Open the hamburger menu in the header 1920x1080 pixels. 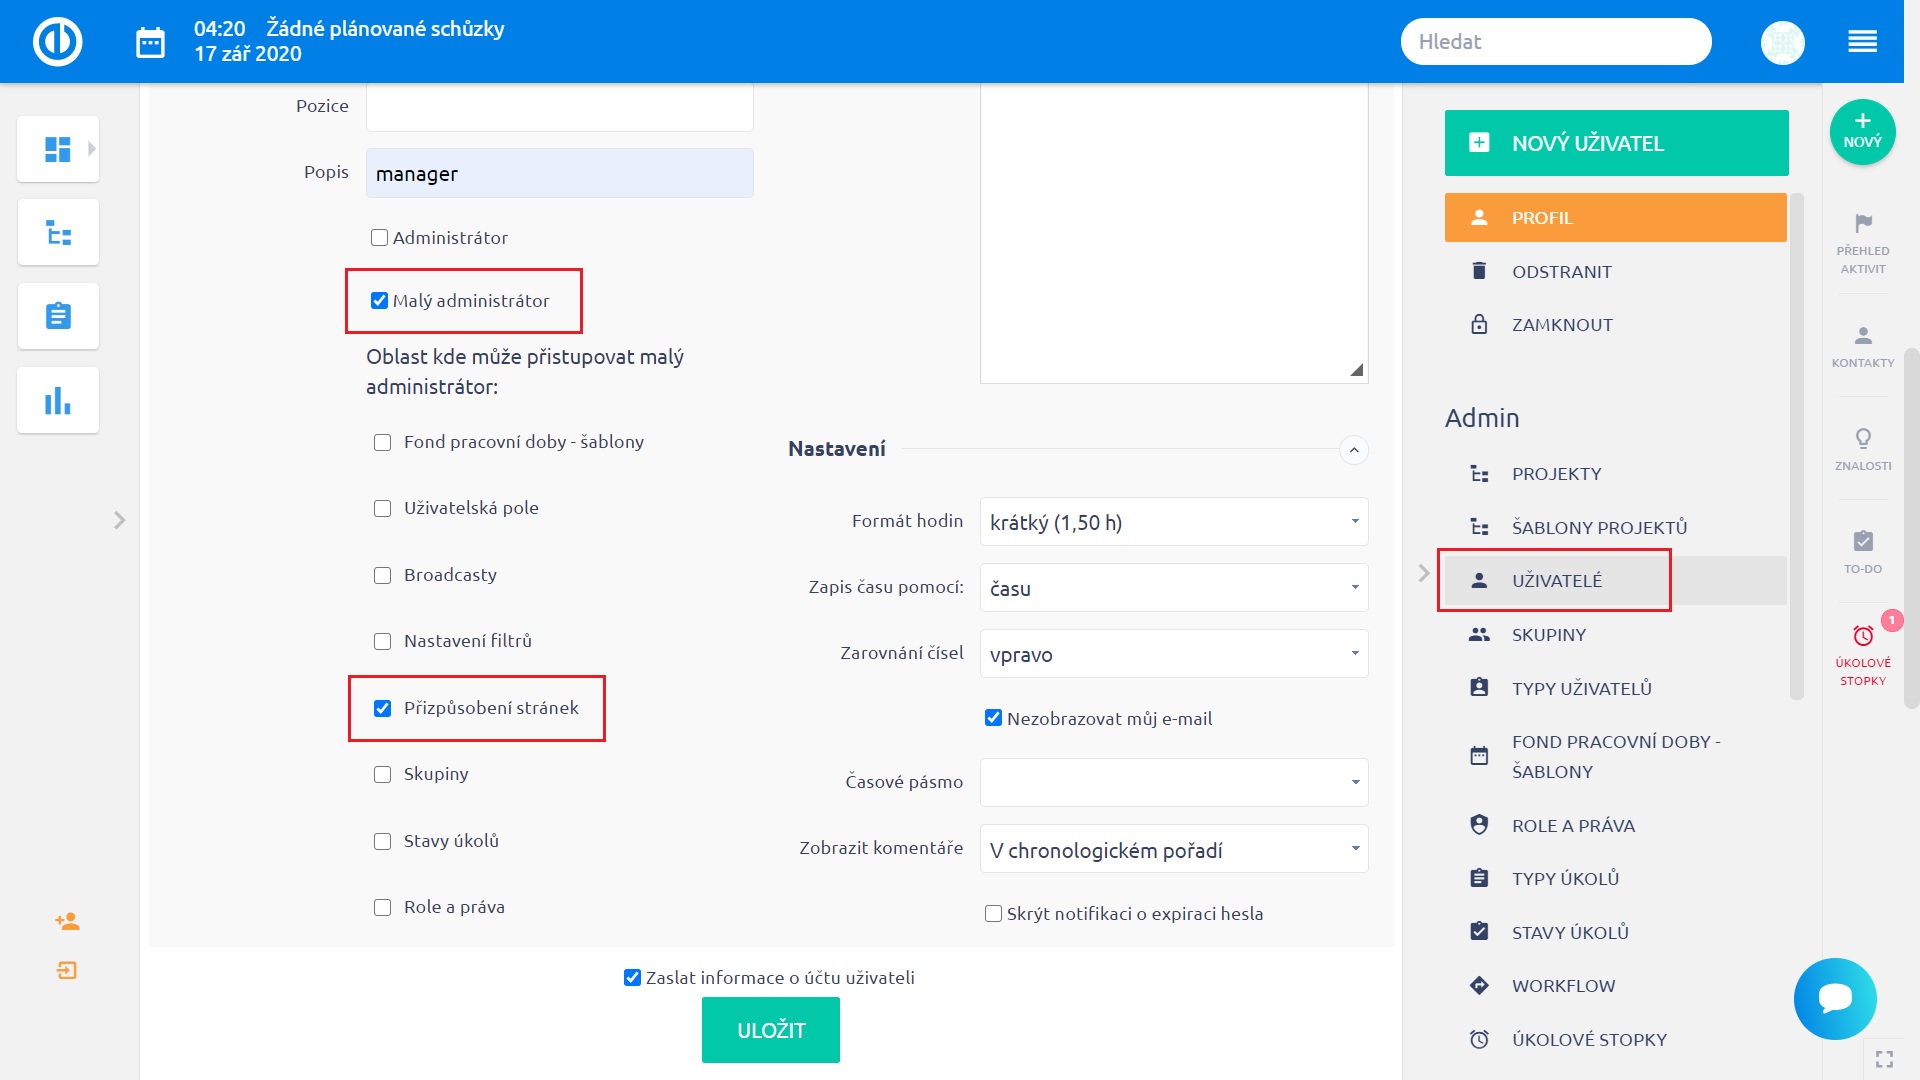pyautogui.click(x=1862, y=42)
